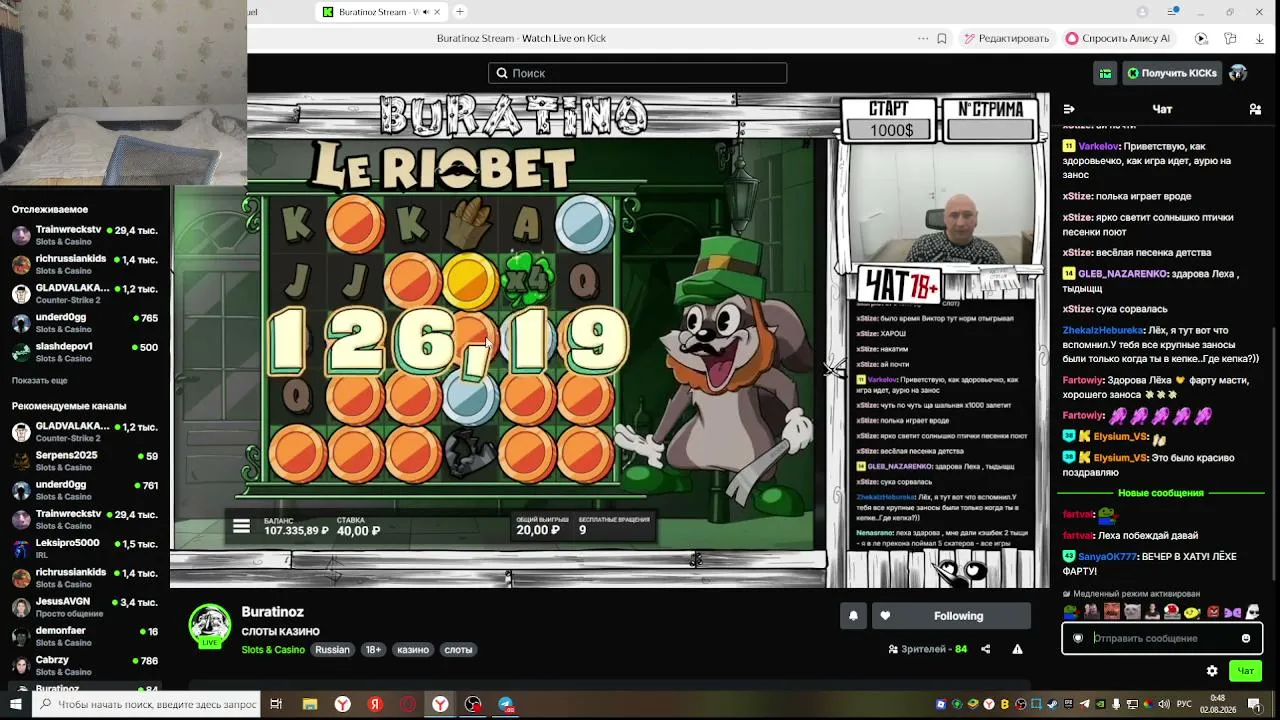Click the search field labeled Поиск
Viewport: 1280px width, 720px height.
coord(638,73)
